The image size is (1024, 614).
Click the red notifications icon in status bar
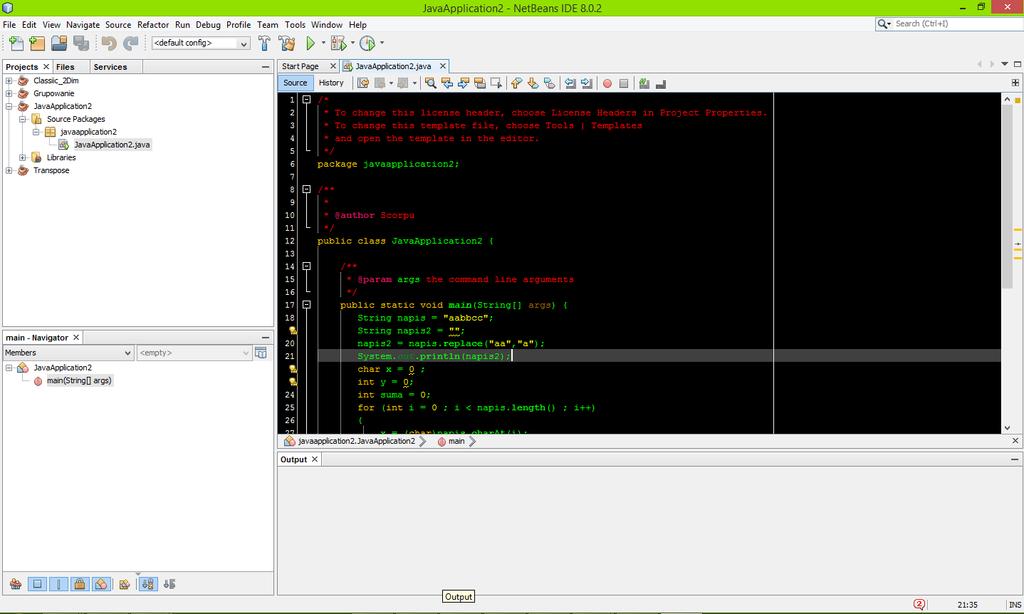[x=919, y=604]
